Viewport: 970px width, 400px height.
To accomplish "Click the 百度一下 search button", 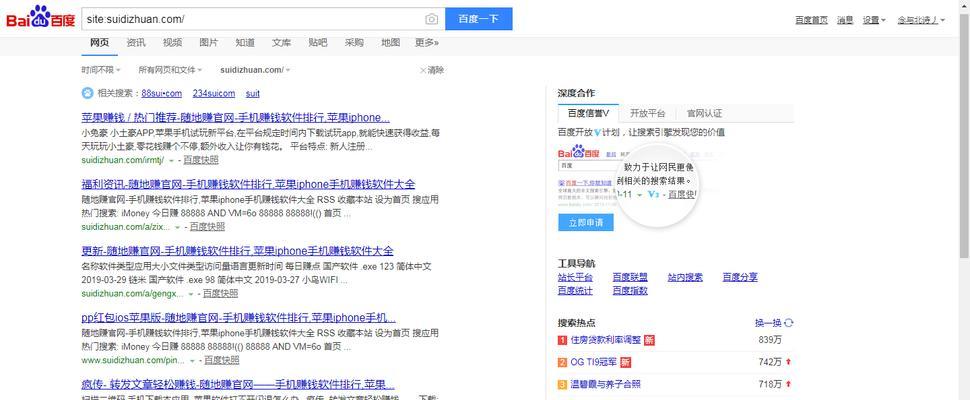I will coord(479,19).
